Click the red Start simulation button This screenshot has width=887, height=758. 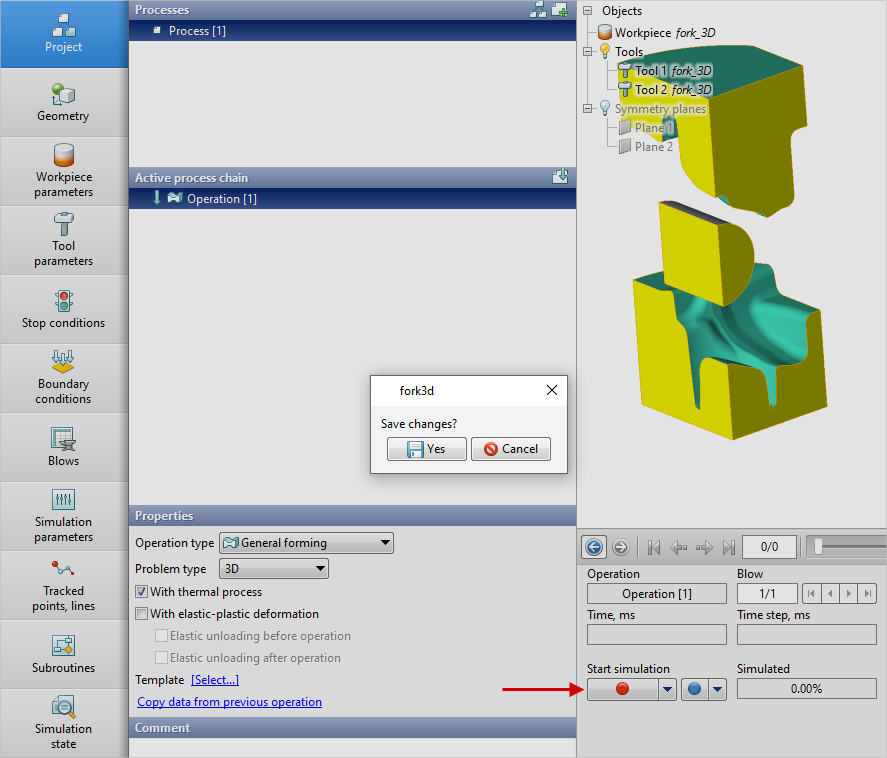tap(622, 689)
